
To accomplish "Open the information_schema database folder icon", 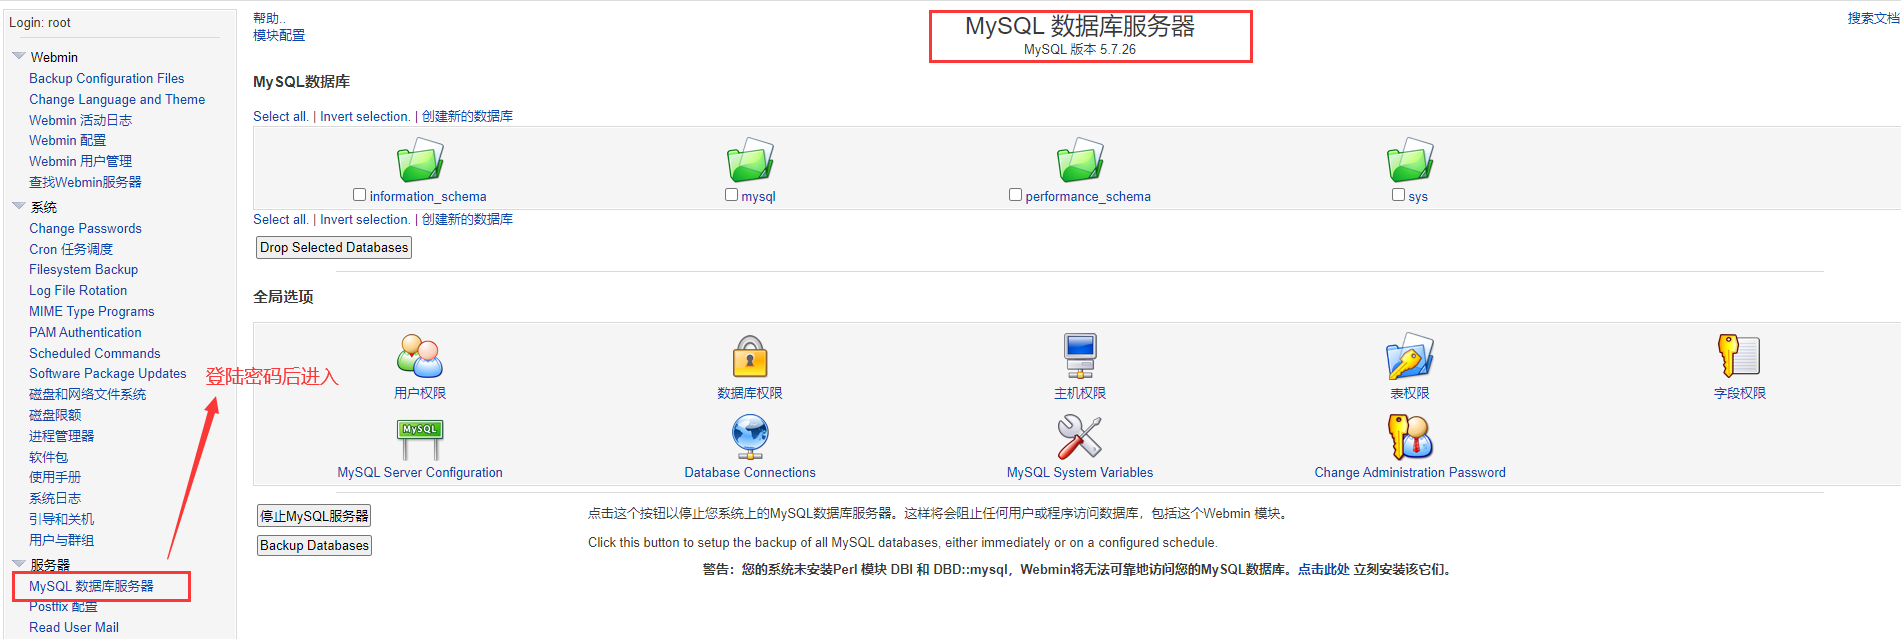I will pos(420,160).
